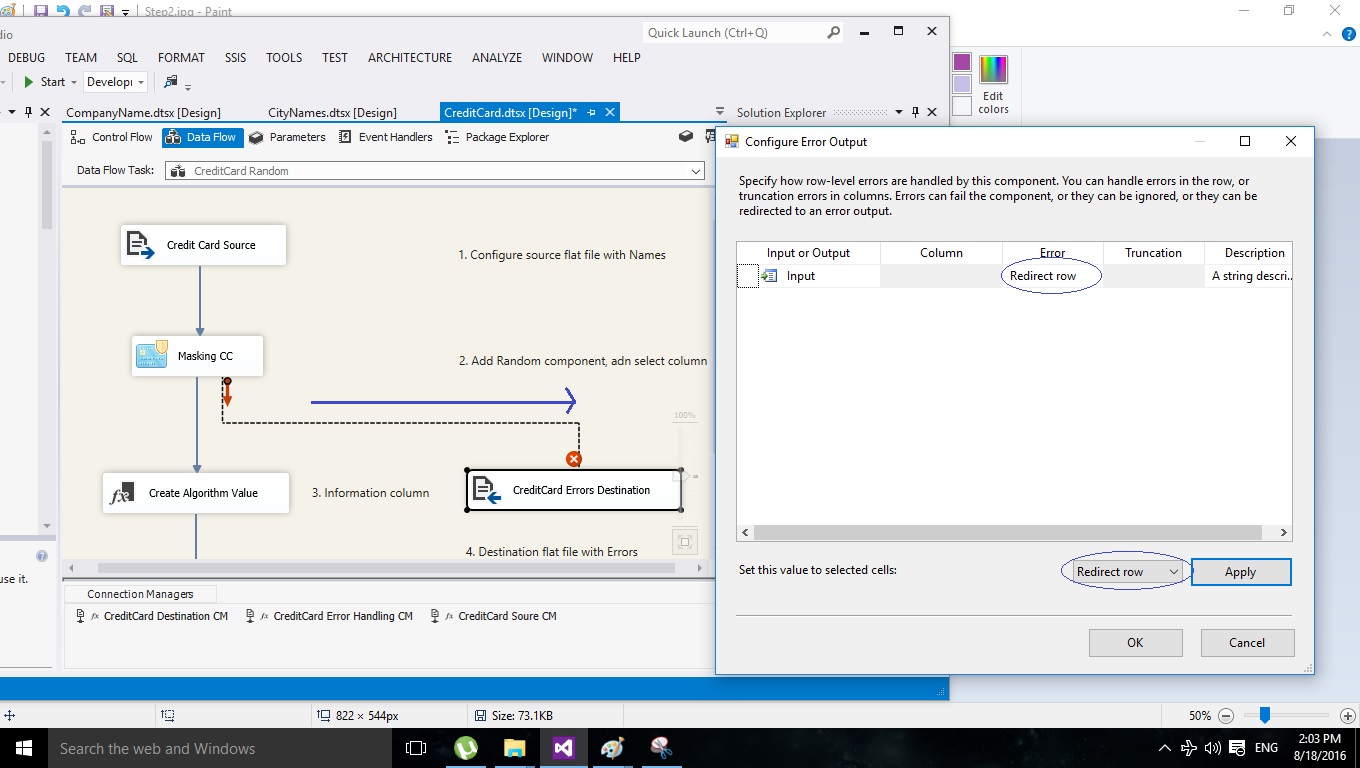
Task: Click the box icon at design toolbar's right
Action: point(685,137)
